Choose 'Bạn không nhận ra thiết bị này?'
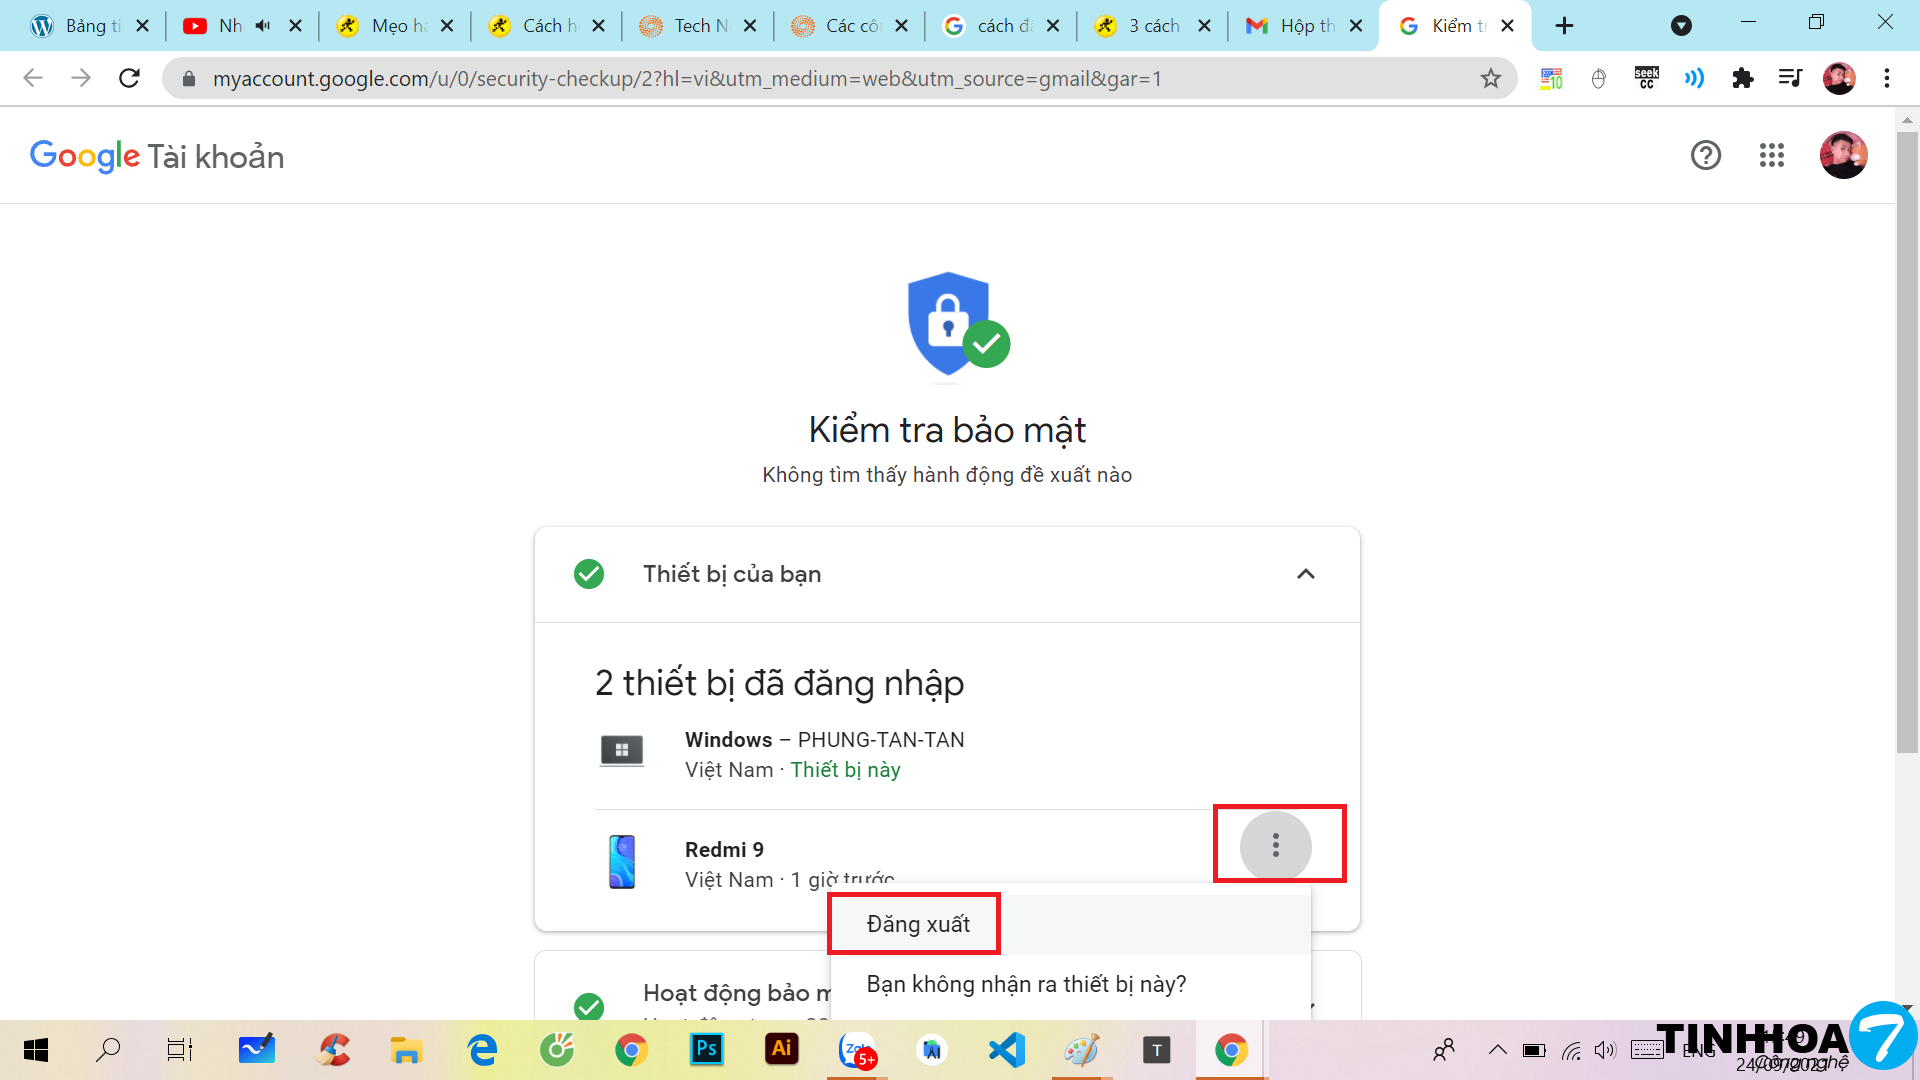1920x1080 pixels. (1026, 984)
